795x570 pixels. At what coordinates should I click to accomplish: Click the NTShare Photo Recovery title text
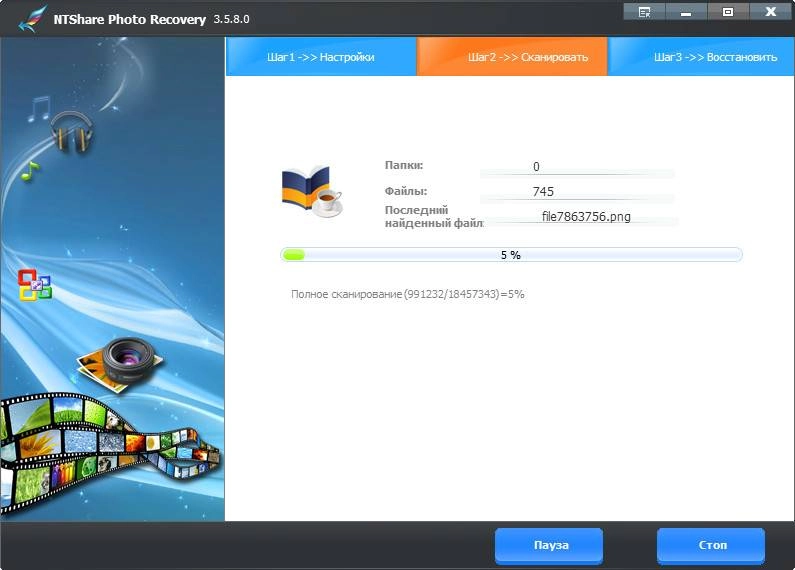click(130, 19)
